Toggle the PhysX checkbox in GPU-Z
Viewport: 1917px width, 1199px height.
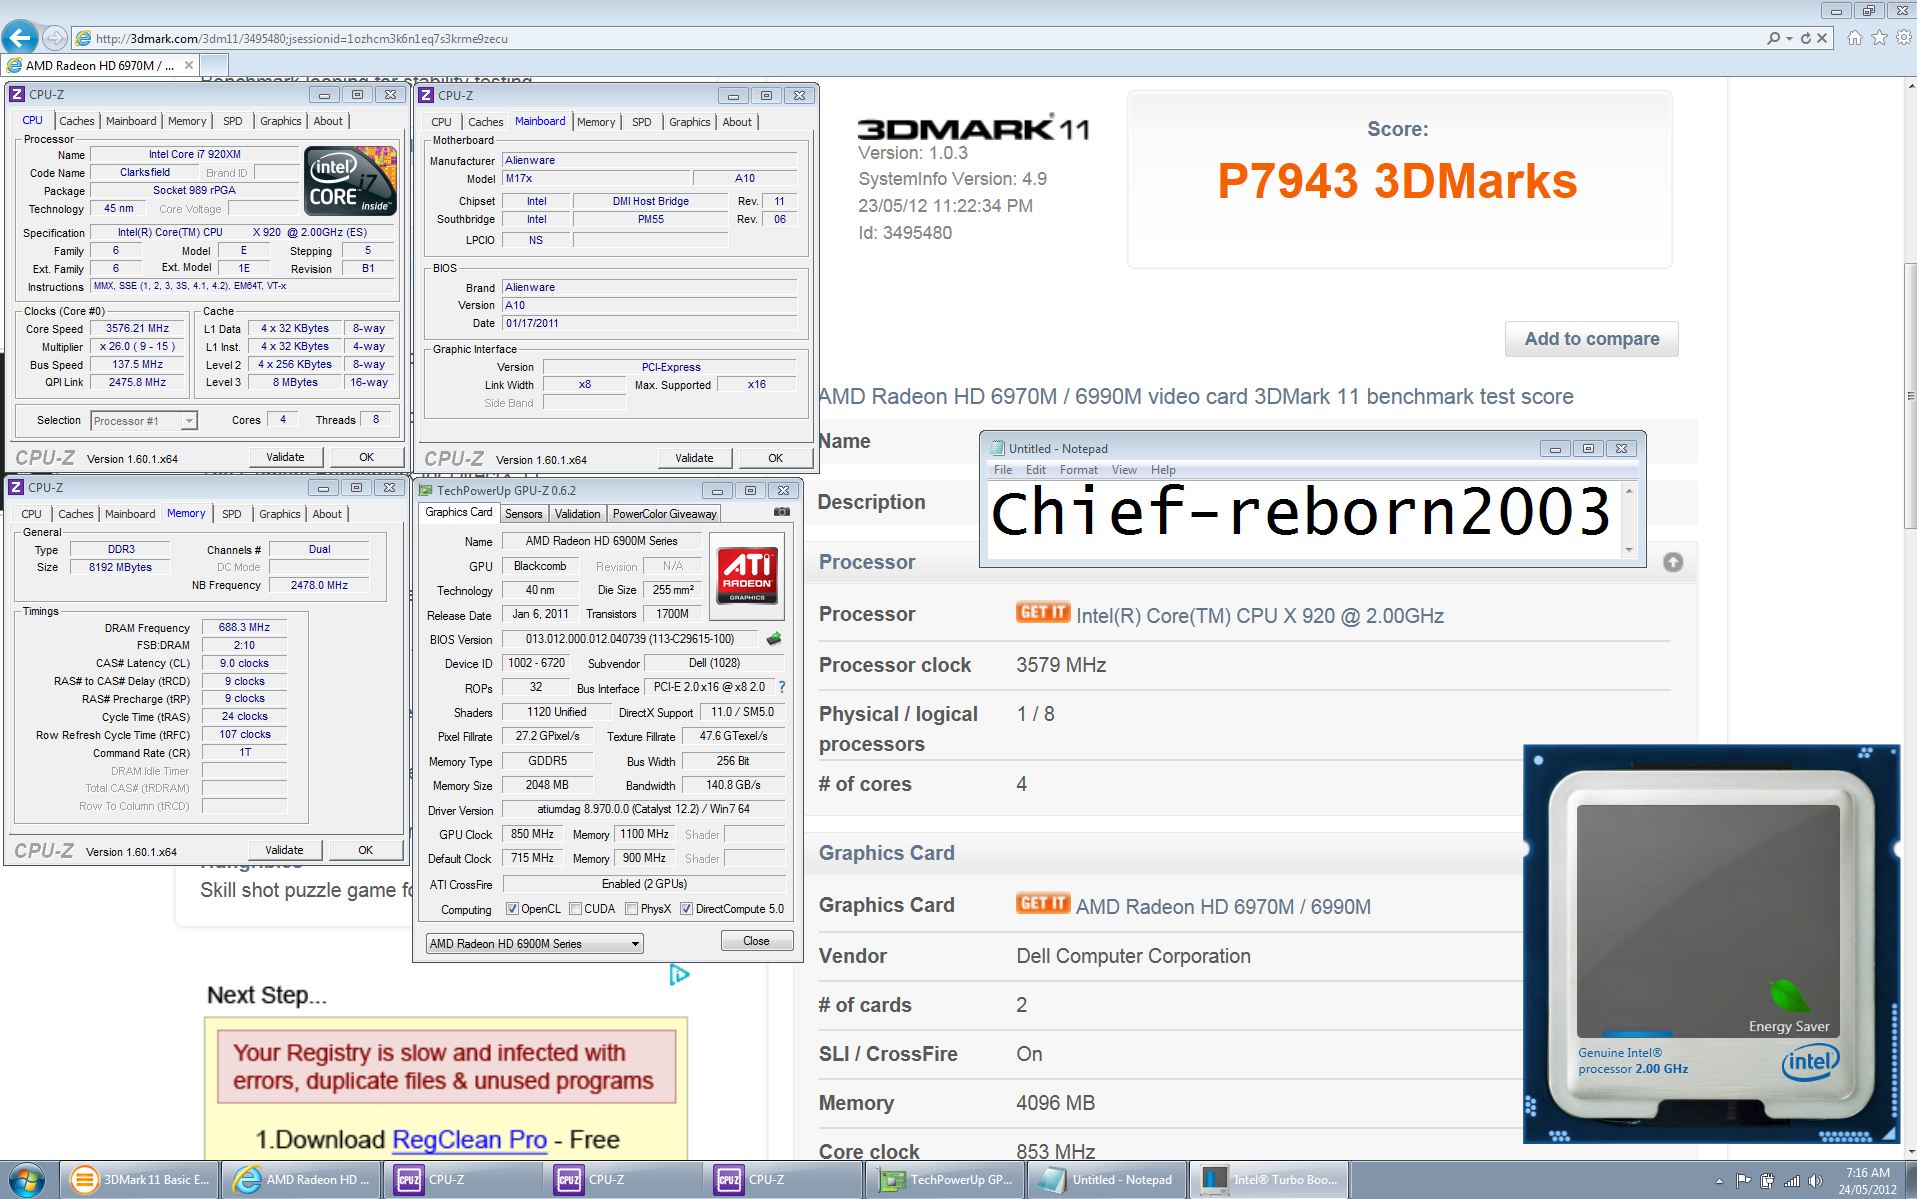[x=631, y=909]
